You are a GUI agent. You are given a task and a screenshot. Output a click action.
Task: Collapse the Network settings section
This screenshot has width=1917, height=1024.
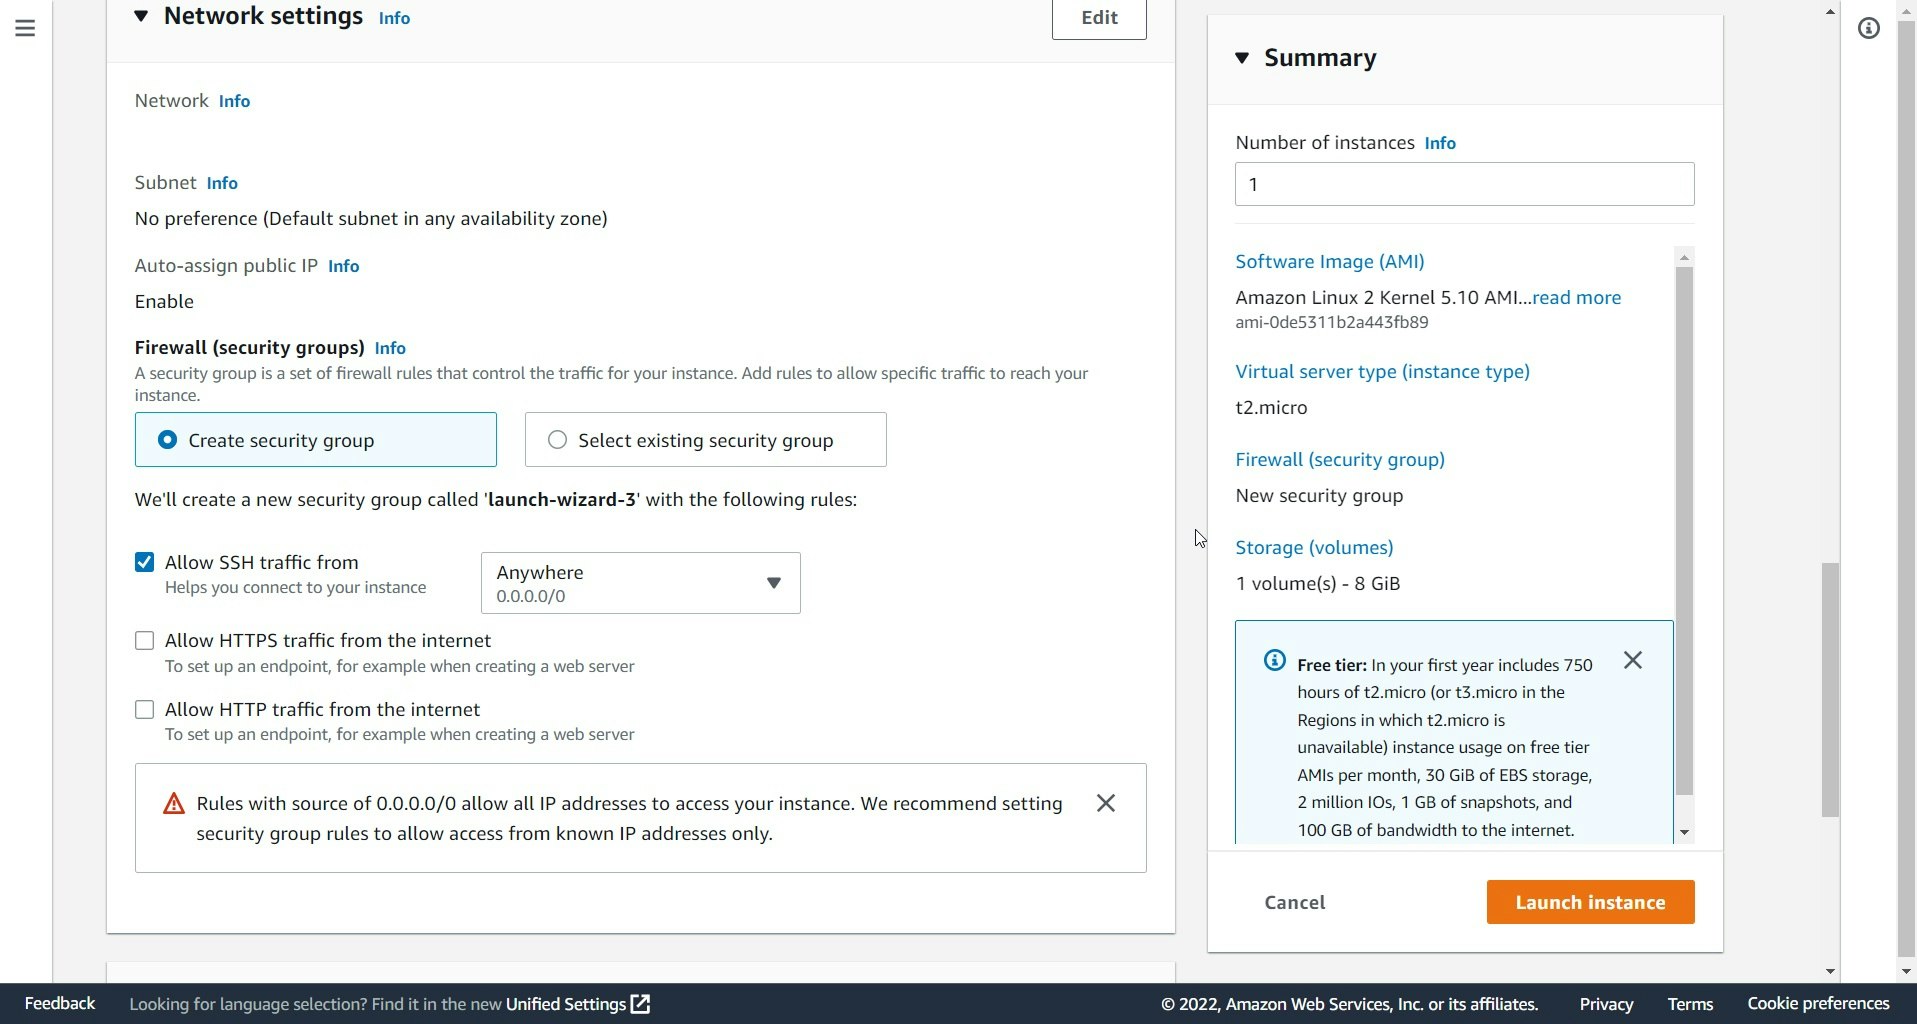141,16
